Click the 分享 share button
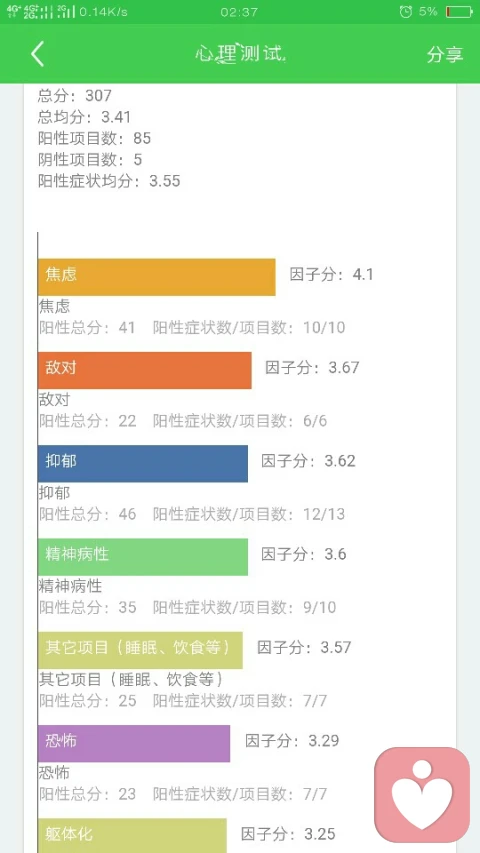Screen dimensions: 480x853 [x=445, y=54]
